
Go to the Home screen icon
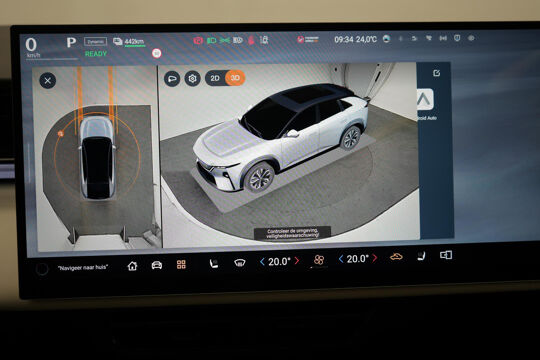tap(132, 266)
